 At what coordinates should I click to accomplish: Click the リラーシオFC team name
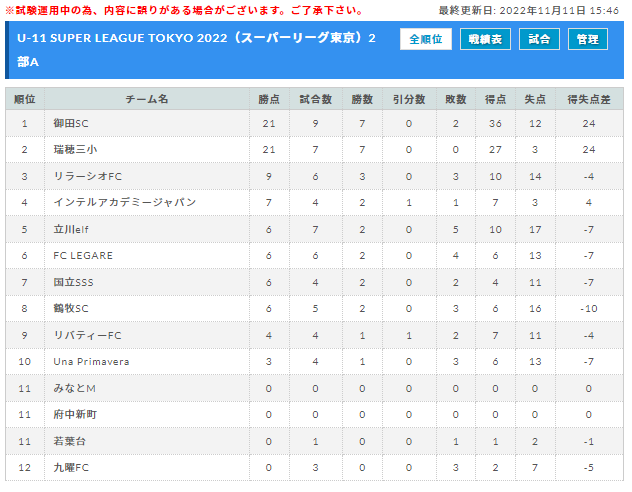[87, 176]
